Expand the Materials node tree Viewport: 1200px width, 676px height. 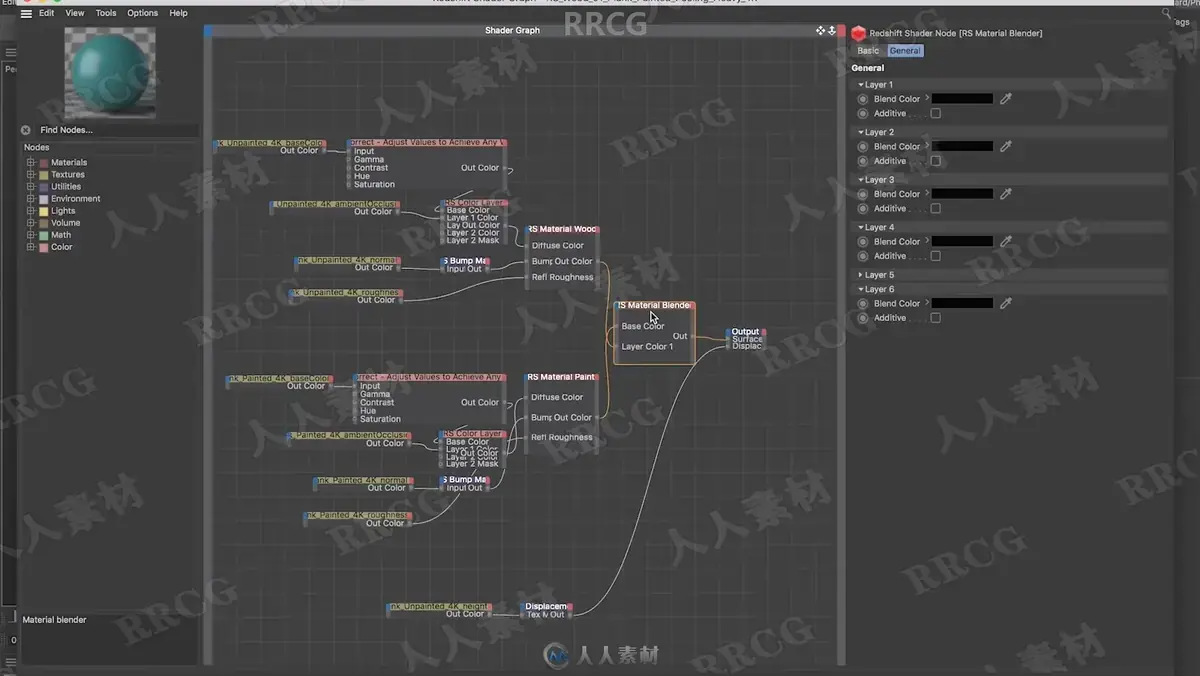click(31, 162)
